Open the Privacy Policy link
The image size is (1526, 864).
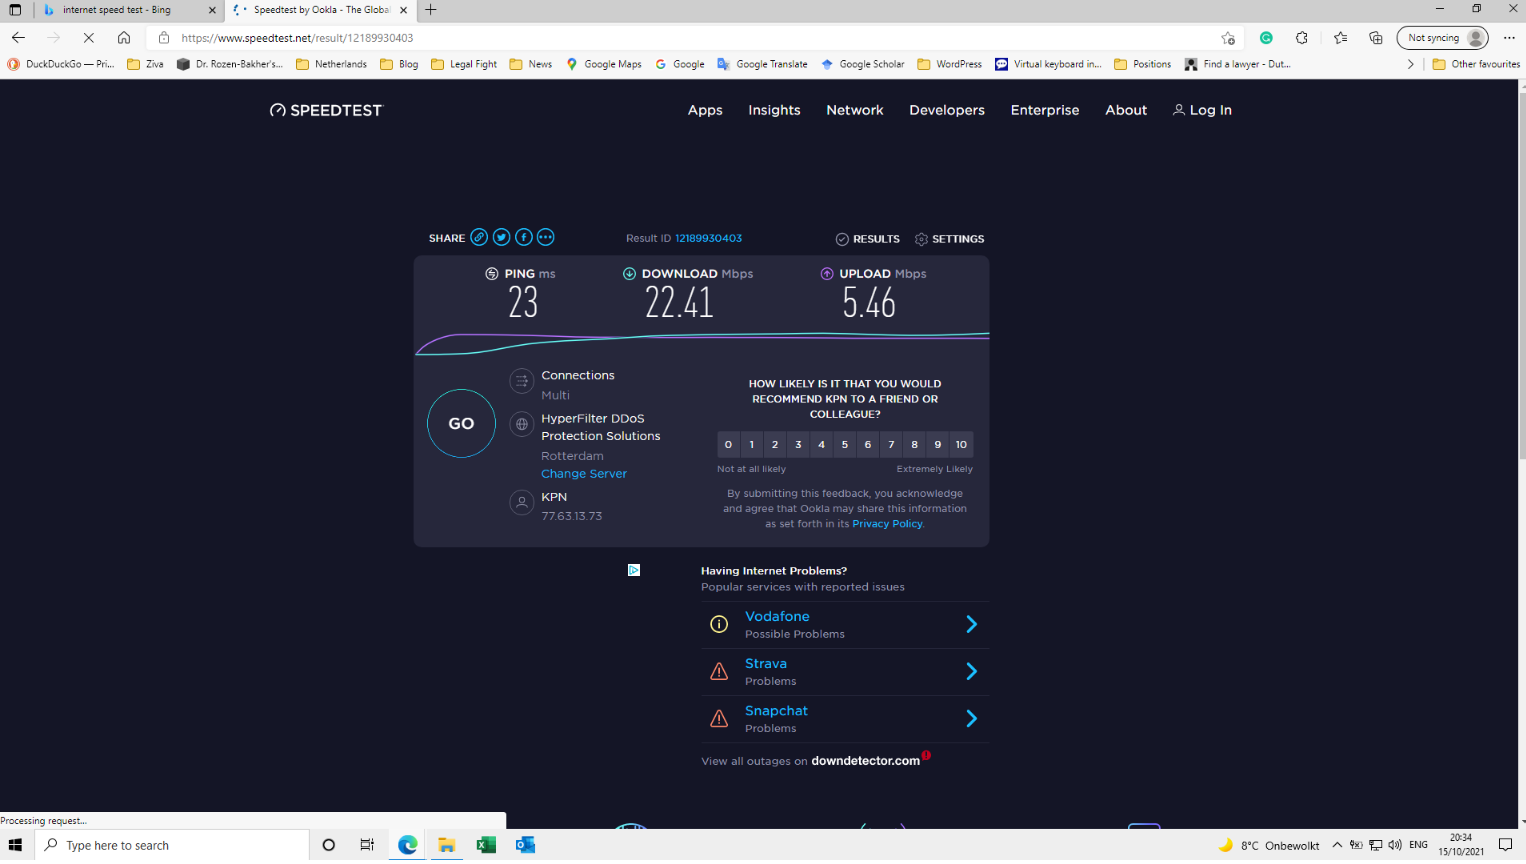point(887,524)
